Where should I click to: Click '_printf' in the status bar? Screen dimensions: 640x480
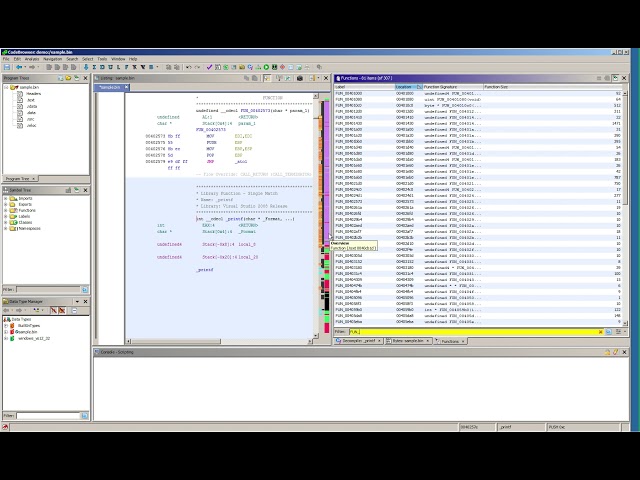(x=506, y=427)
